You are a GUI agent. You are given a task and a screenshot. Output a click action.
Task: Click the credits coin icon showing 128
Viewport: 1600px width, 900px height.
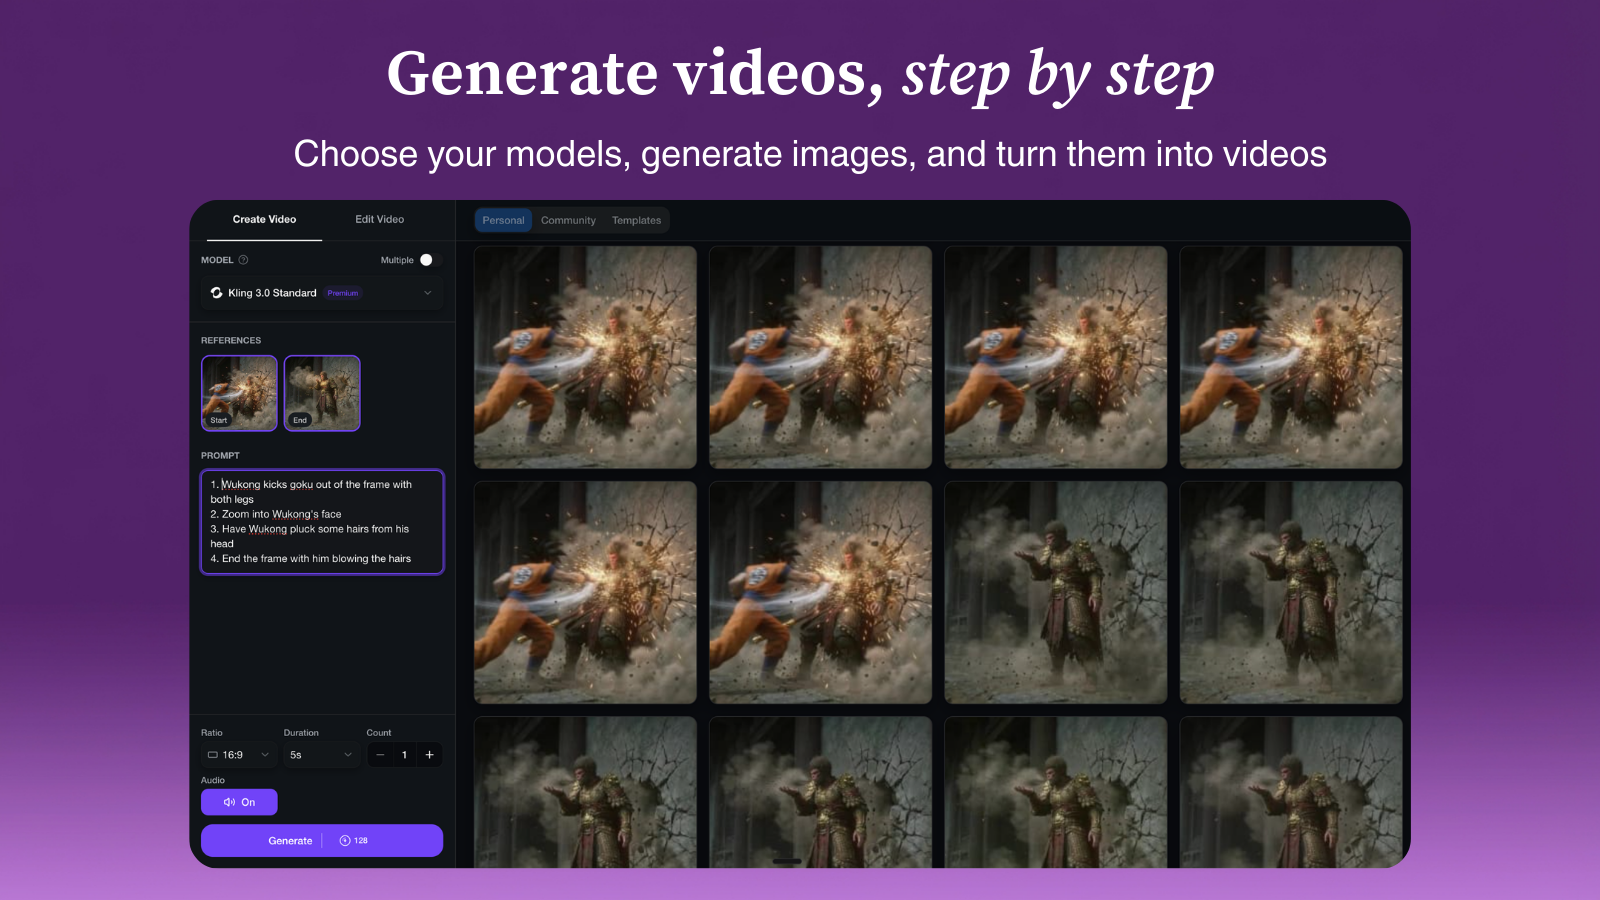click(345, 840)
